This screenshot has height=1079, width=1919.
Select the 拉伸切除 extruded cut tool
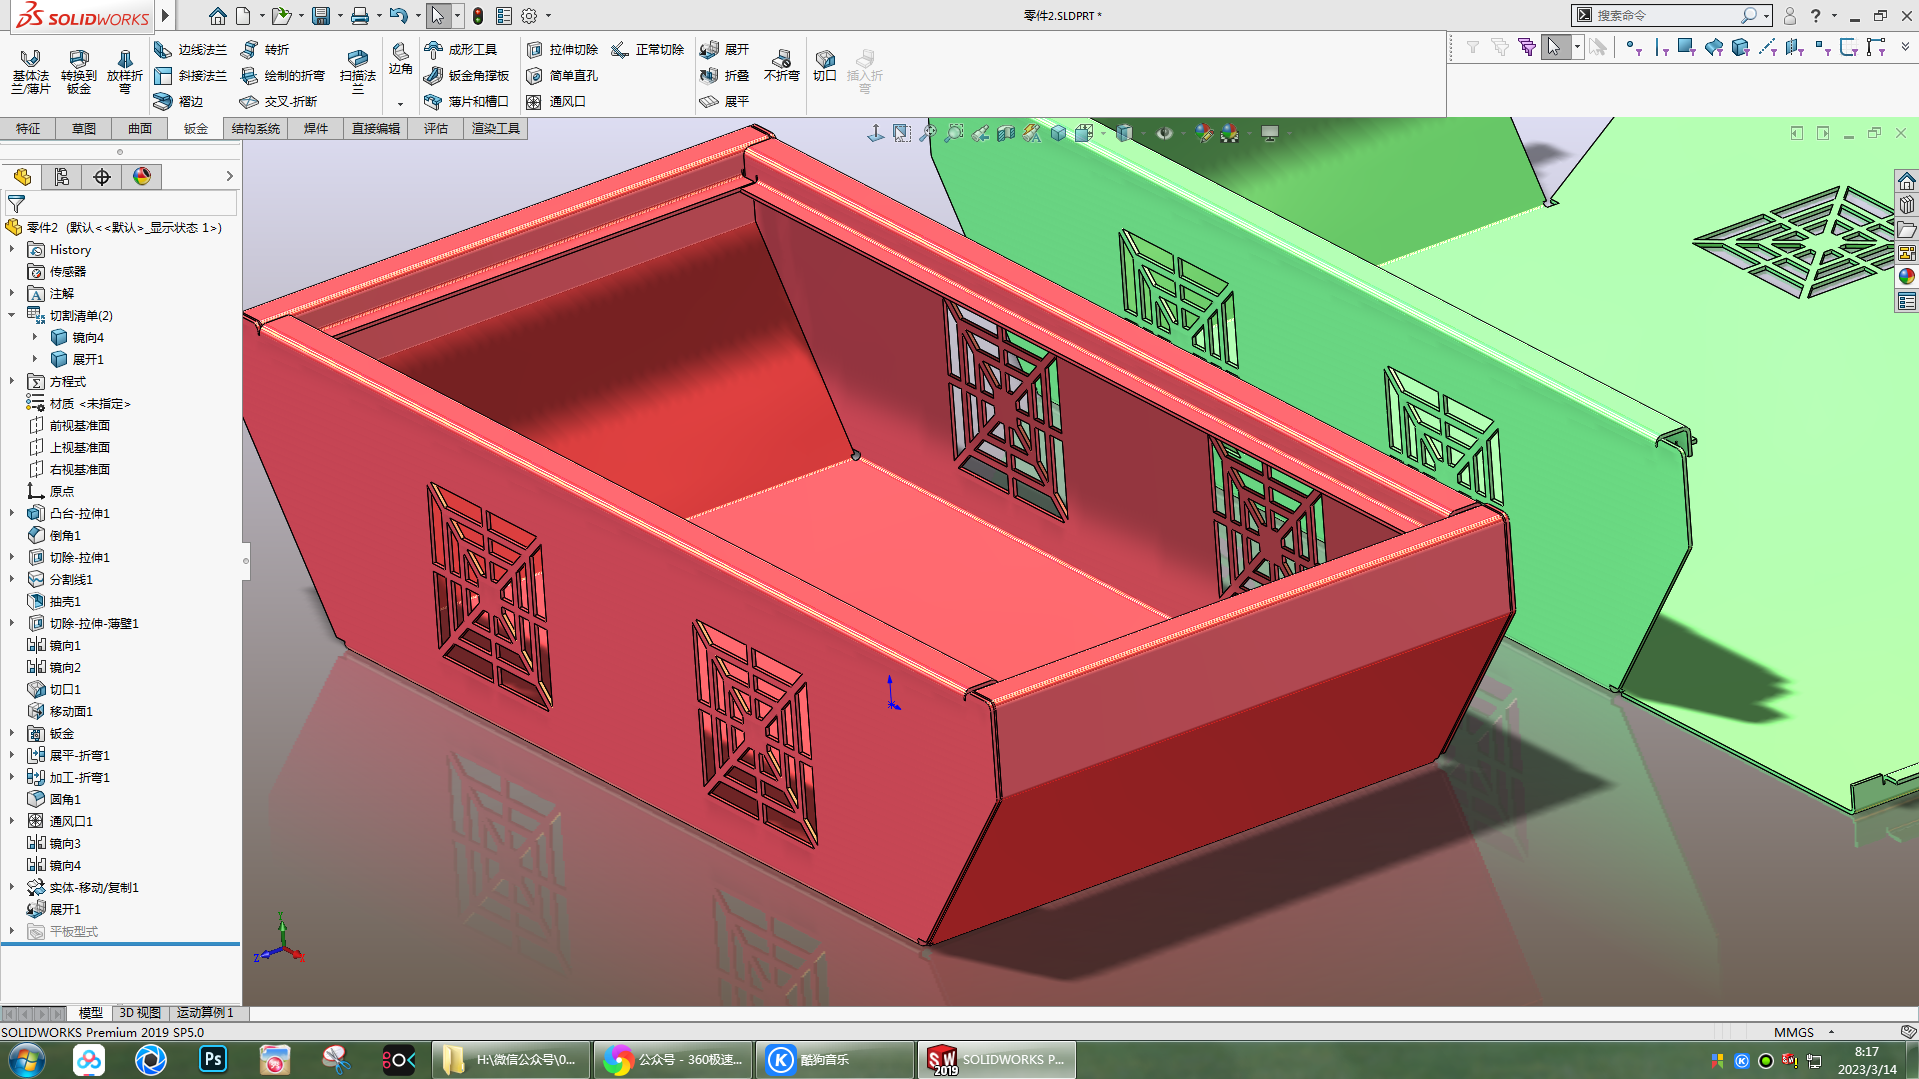[x=562, y=49]
